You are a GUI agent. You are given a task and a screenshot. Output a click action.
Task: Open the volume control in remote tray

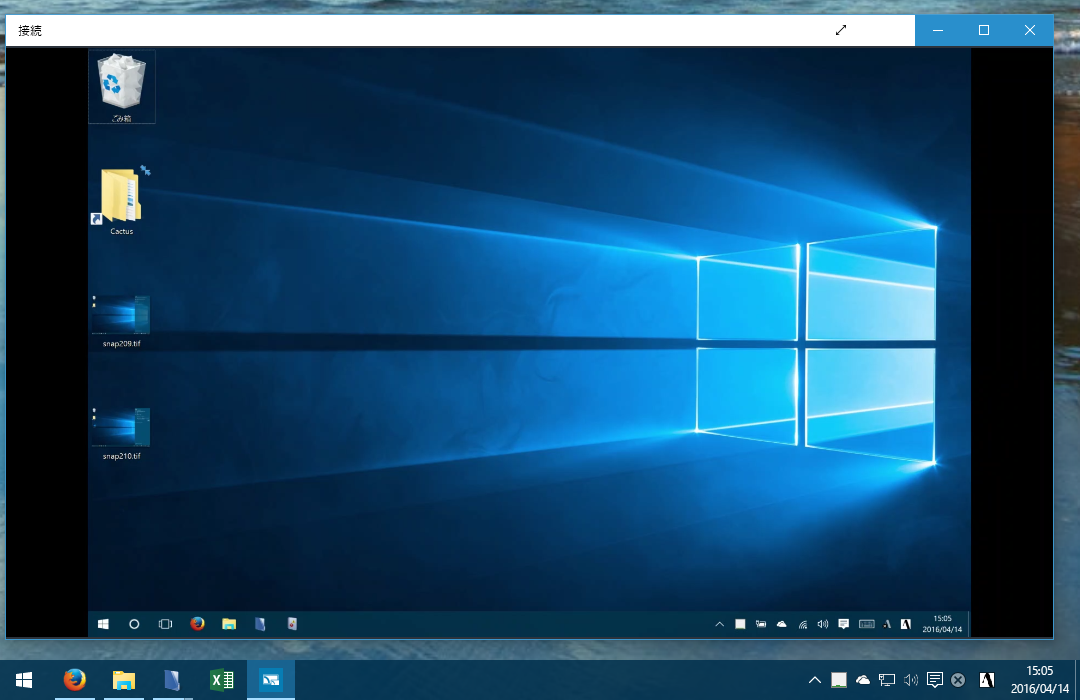tap(822, 624)
